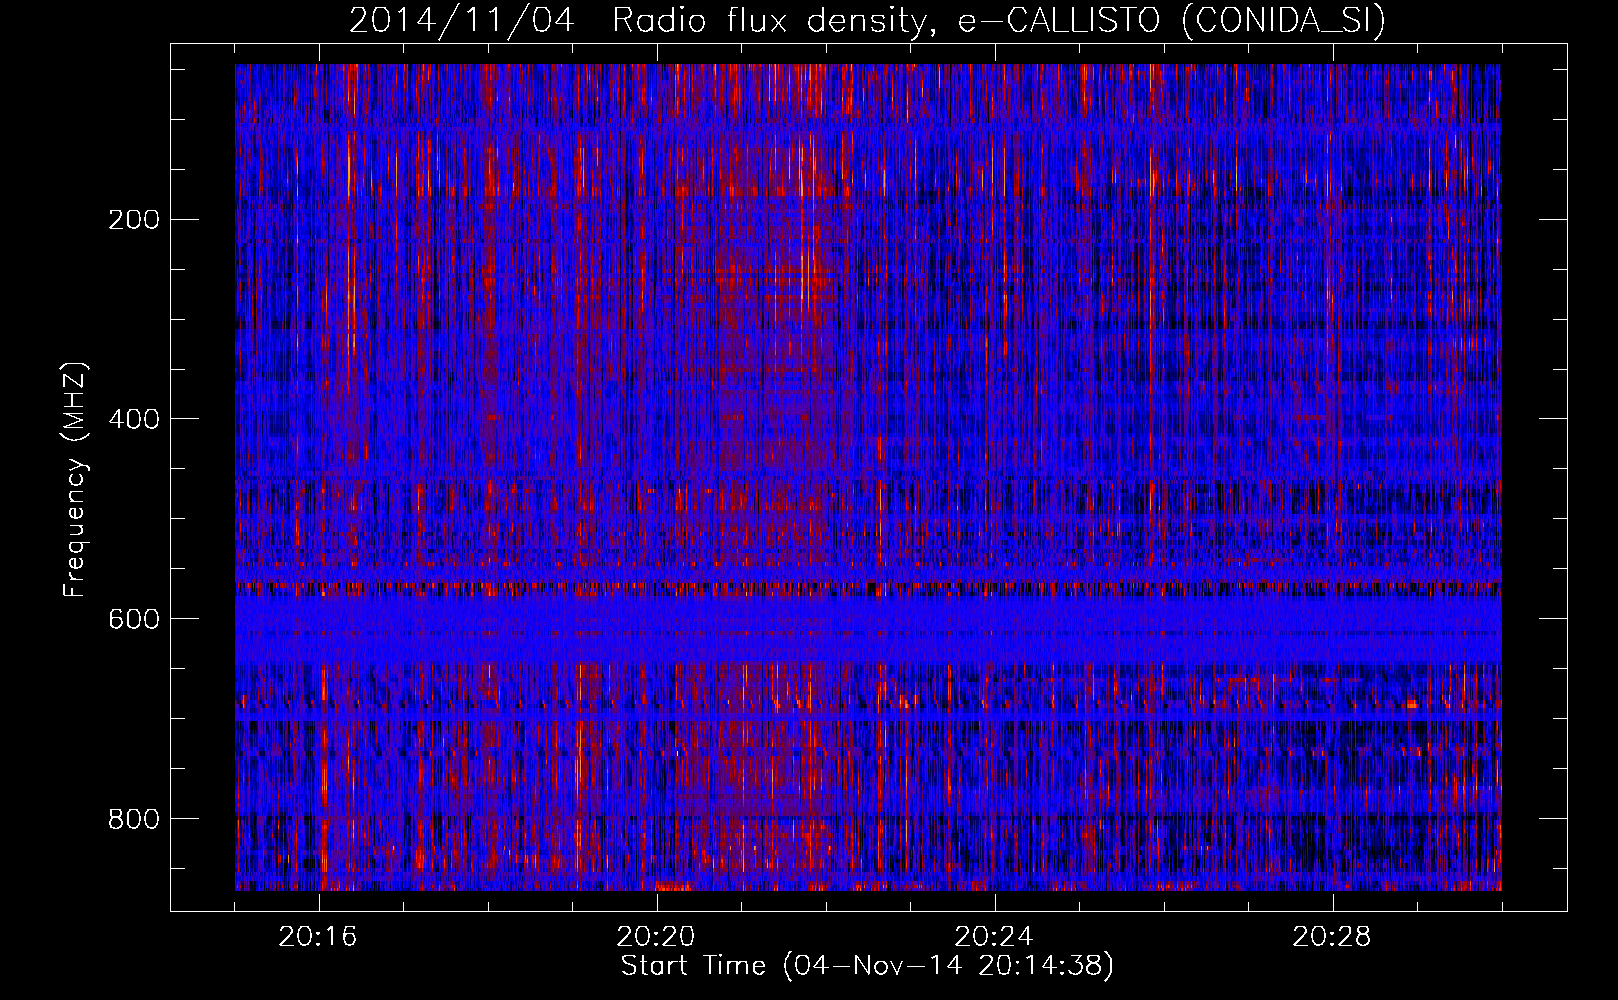Click the 20:24 time tick label
The image size is (1618, 1000).
(994, 937)
